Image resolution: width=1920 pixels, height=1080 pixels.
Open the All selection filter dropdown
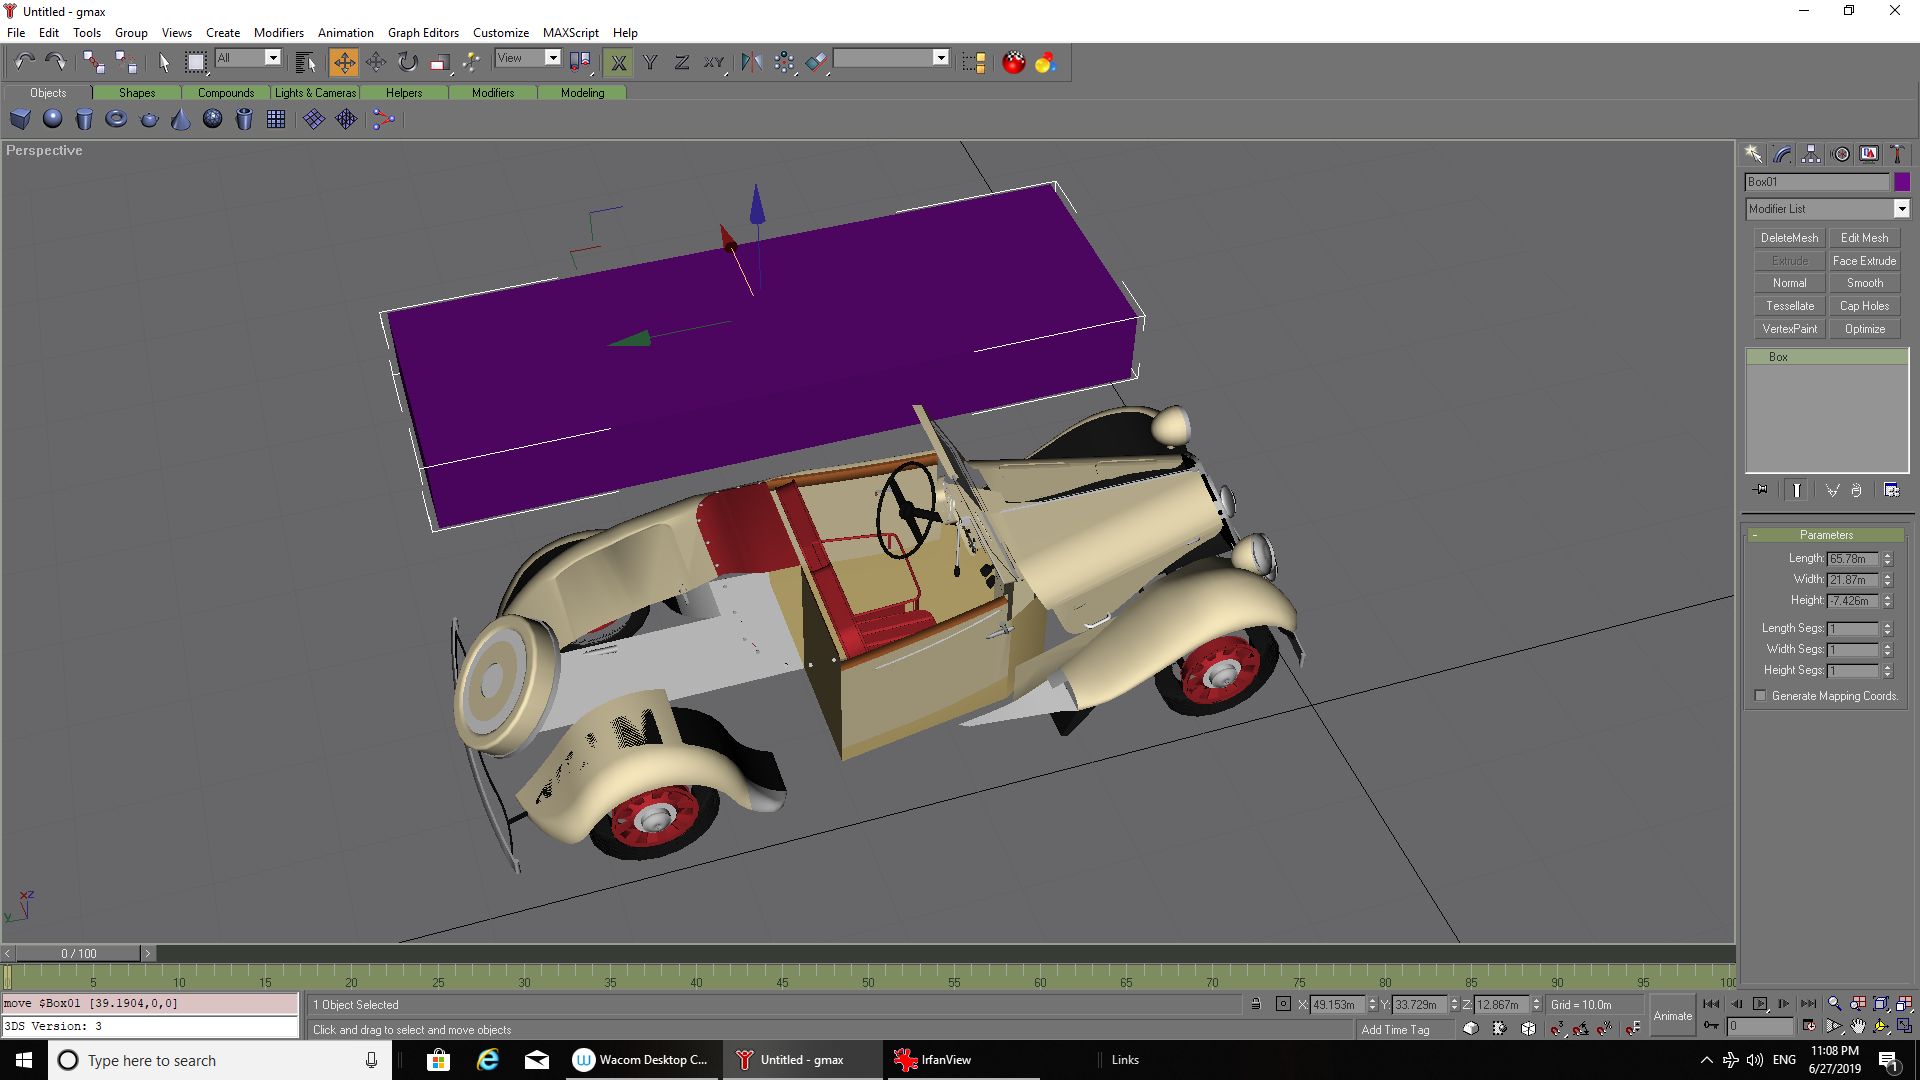click(x=272, y=58)
